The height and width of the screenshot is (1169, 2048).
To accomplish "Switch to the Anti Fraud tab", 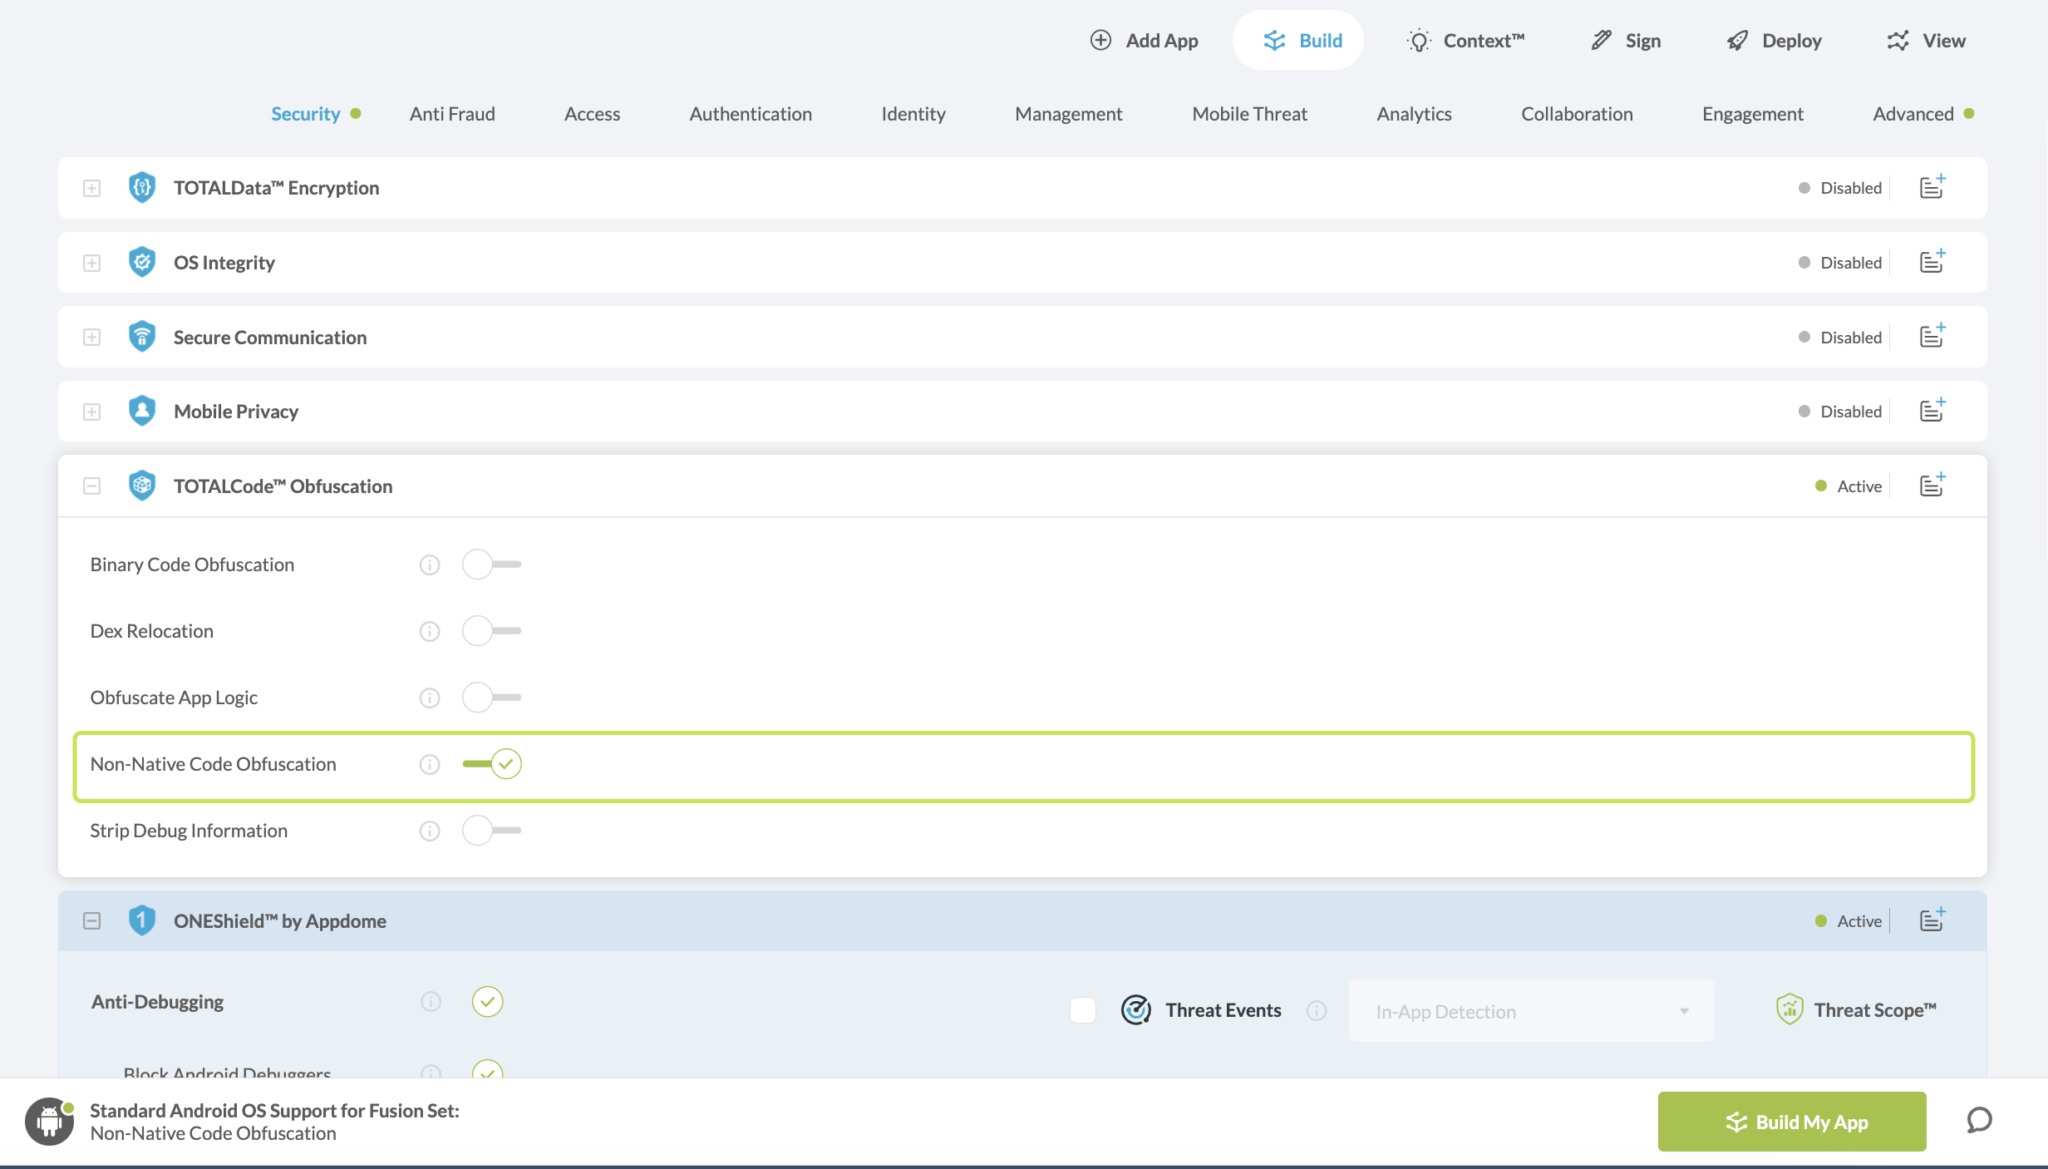I will coord(452,113).
